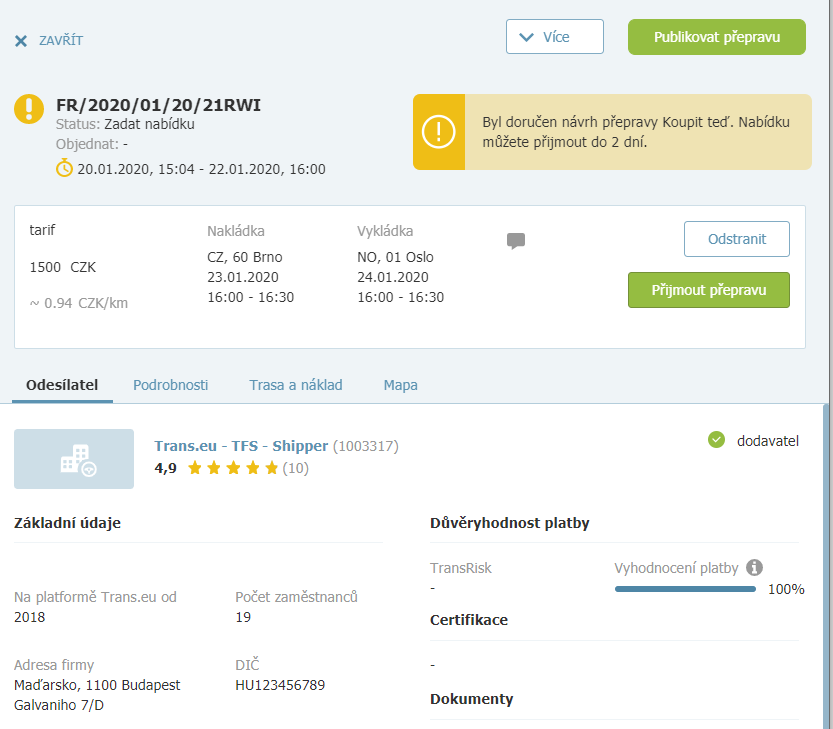Click the offer number FR/2020/01/20/21RWI

tap(158, 105)
